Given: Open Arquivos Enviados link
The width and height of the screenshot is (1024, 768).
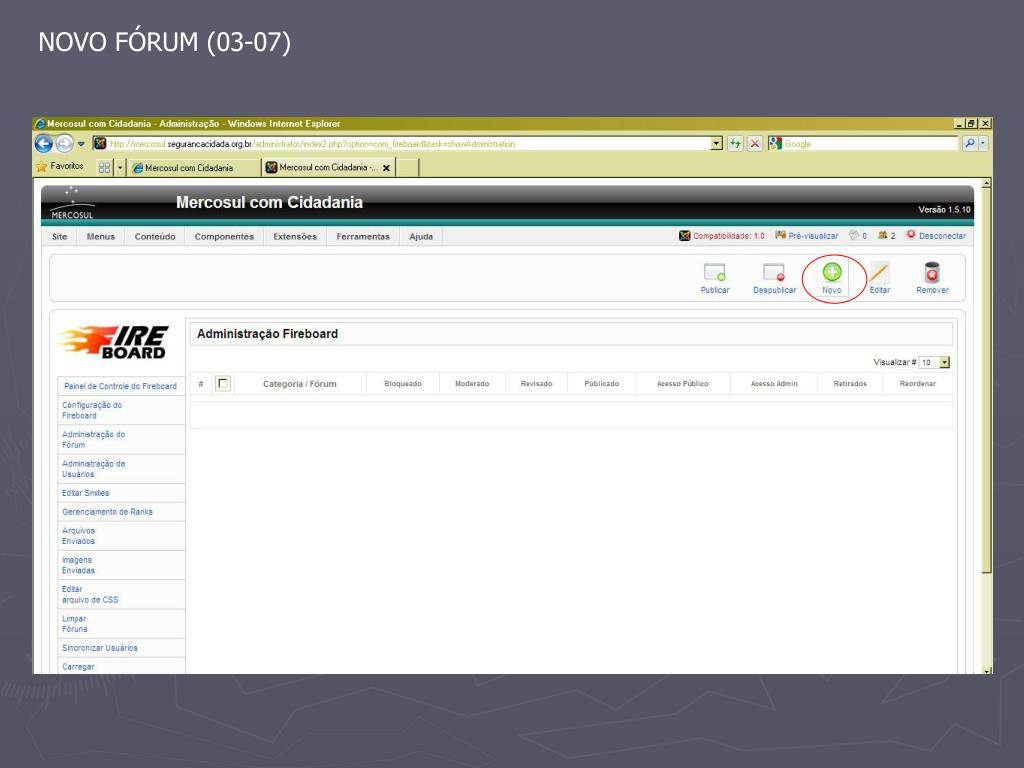Looking at the screenshot, I should (78, 536).
